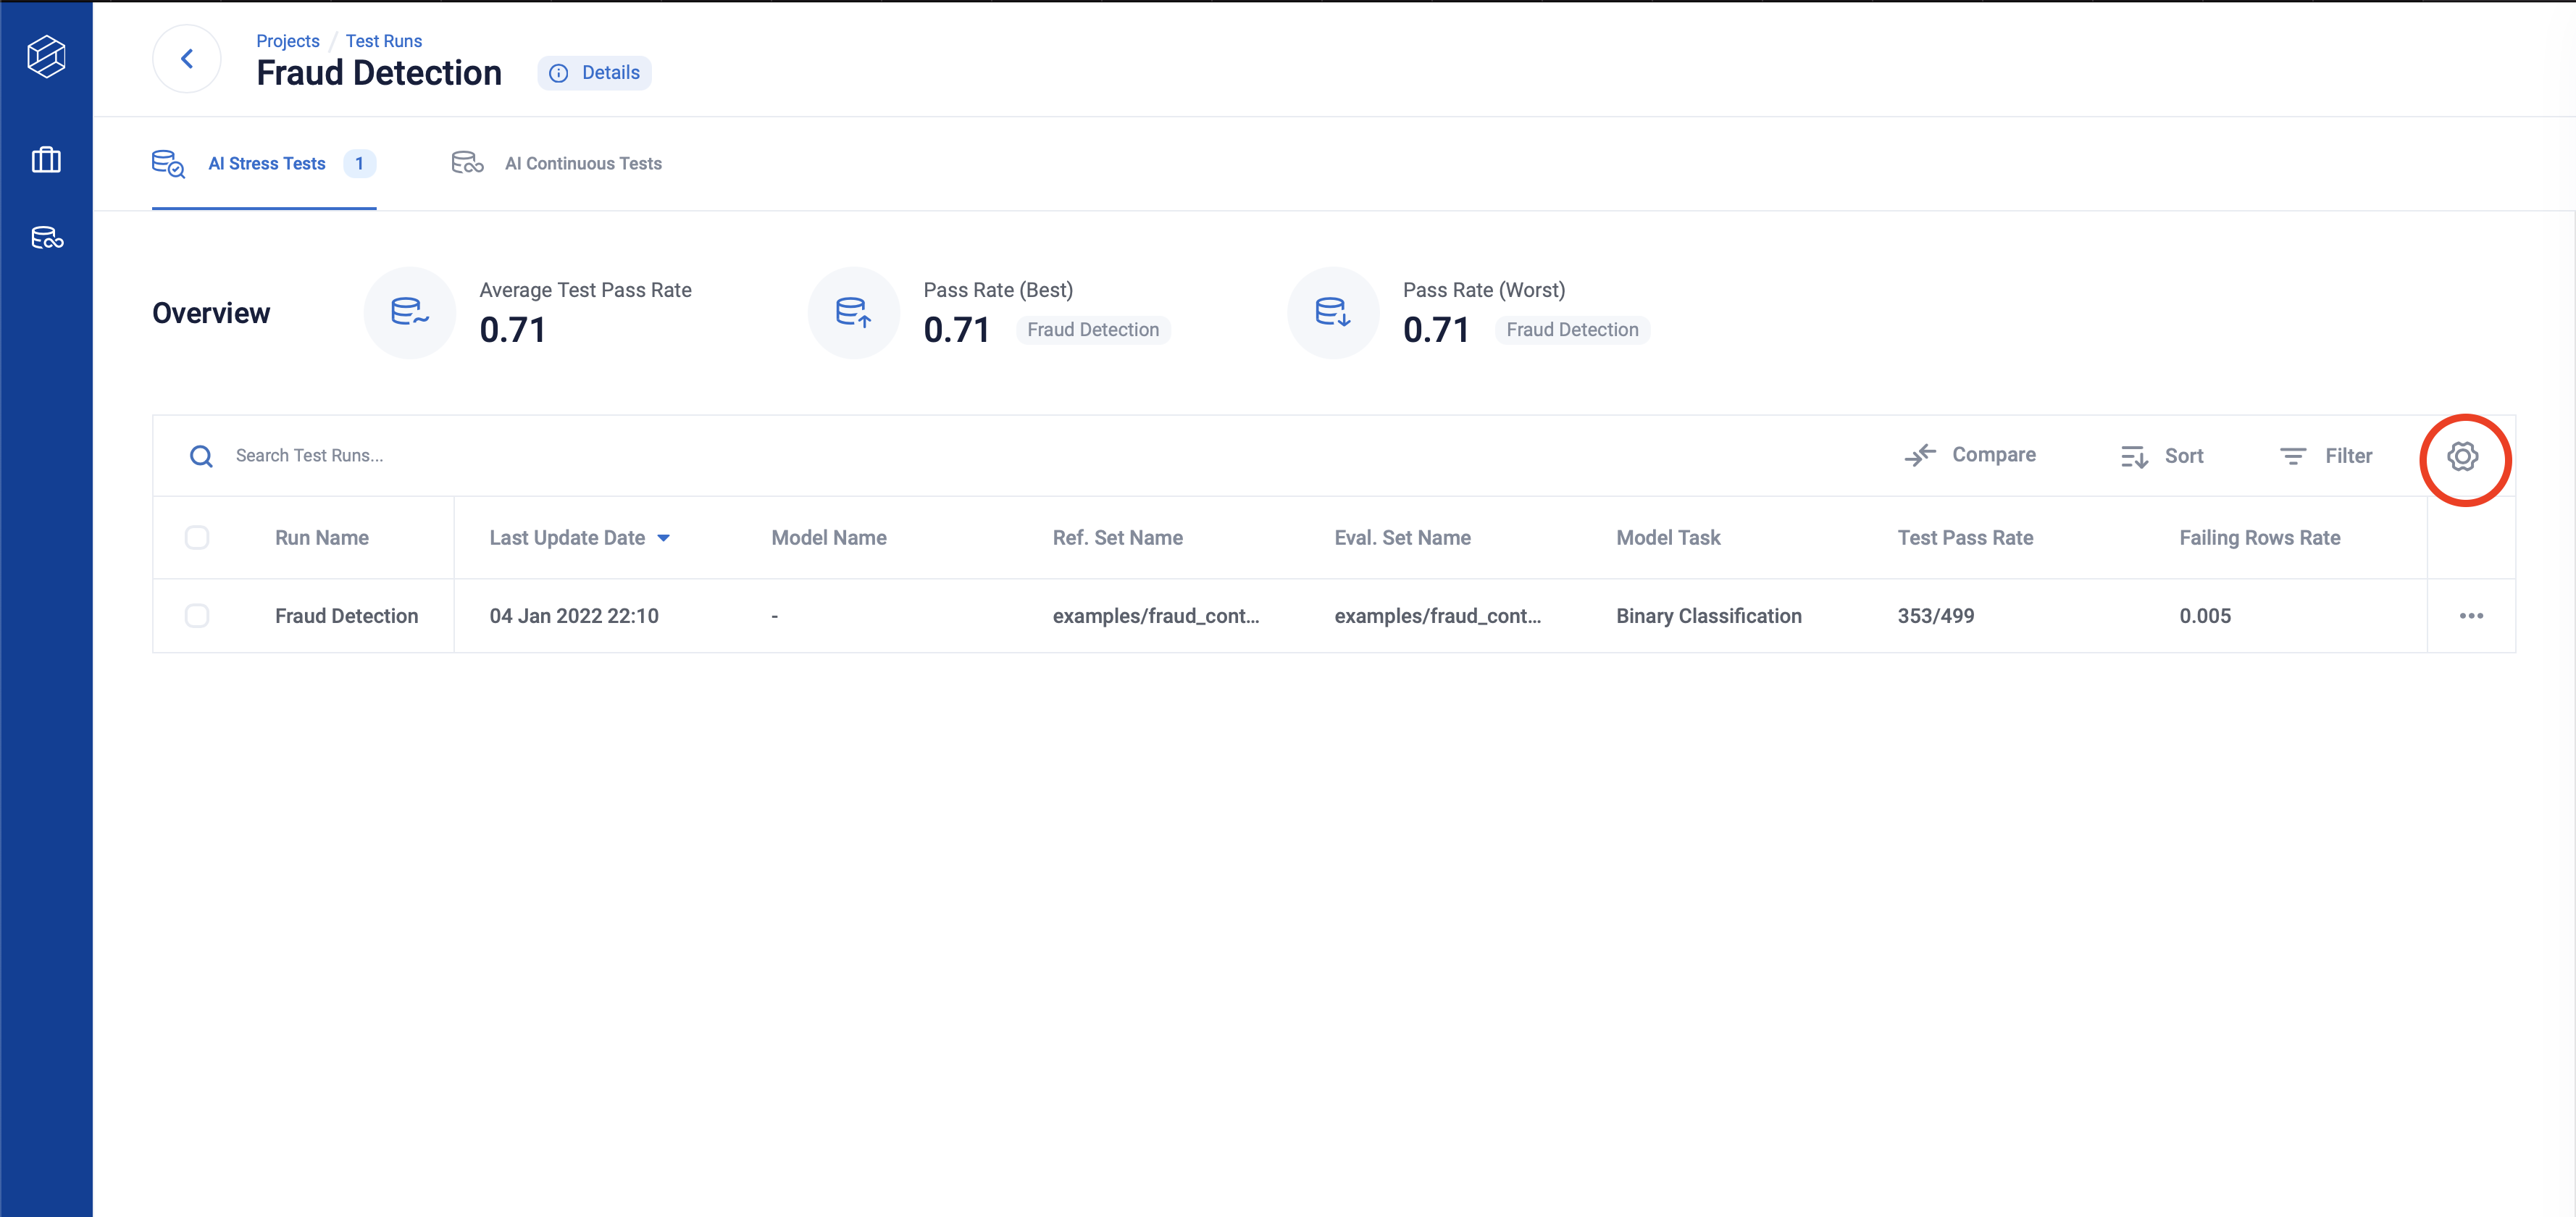Click the Fraud Detection tag under Pass Rate (Best)
The height and width of the screenshot is (1217, 2576).
pos(1093,330)
